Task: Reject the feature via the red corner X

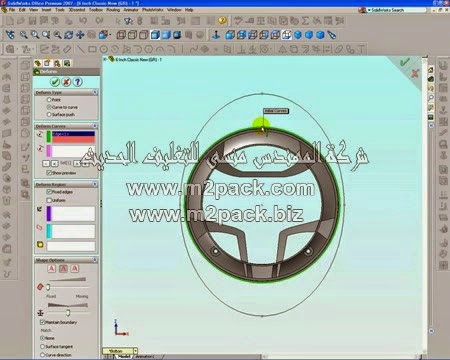Action: tap(415, 73)
